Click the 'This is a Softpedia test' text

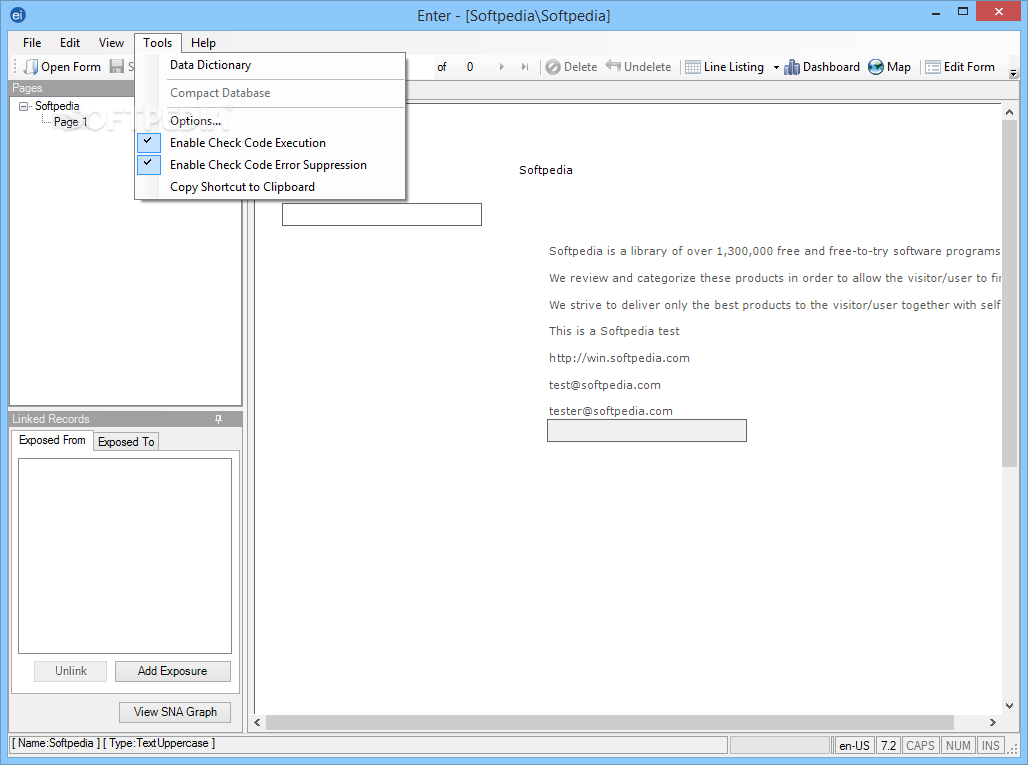point(614,331)
